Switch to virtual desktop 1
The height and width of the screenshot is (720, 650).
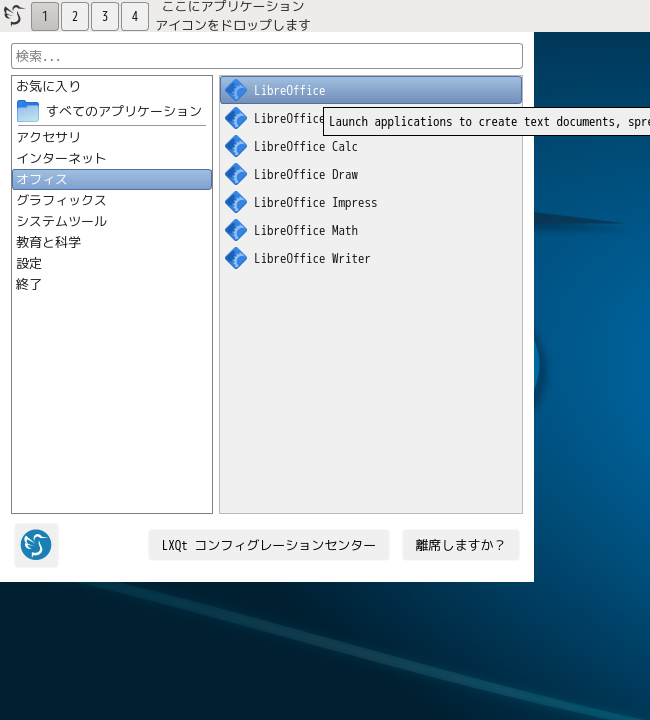coord(45,17)
